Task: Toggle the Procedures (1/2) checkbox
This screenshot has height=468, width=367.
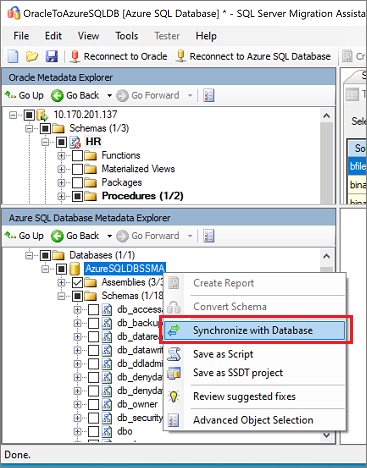Action: [77, 196]
